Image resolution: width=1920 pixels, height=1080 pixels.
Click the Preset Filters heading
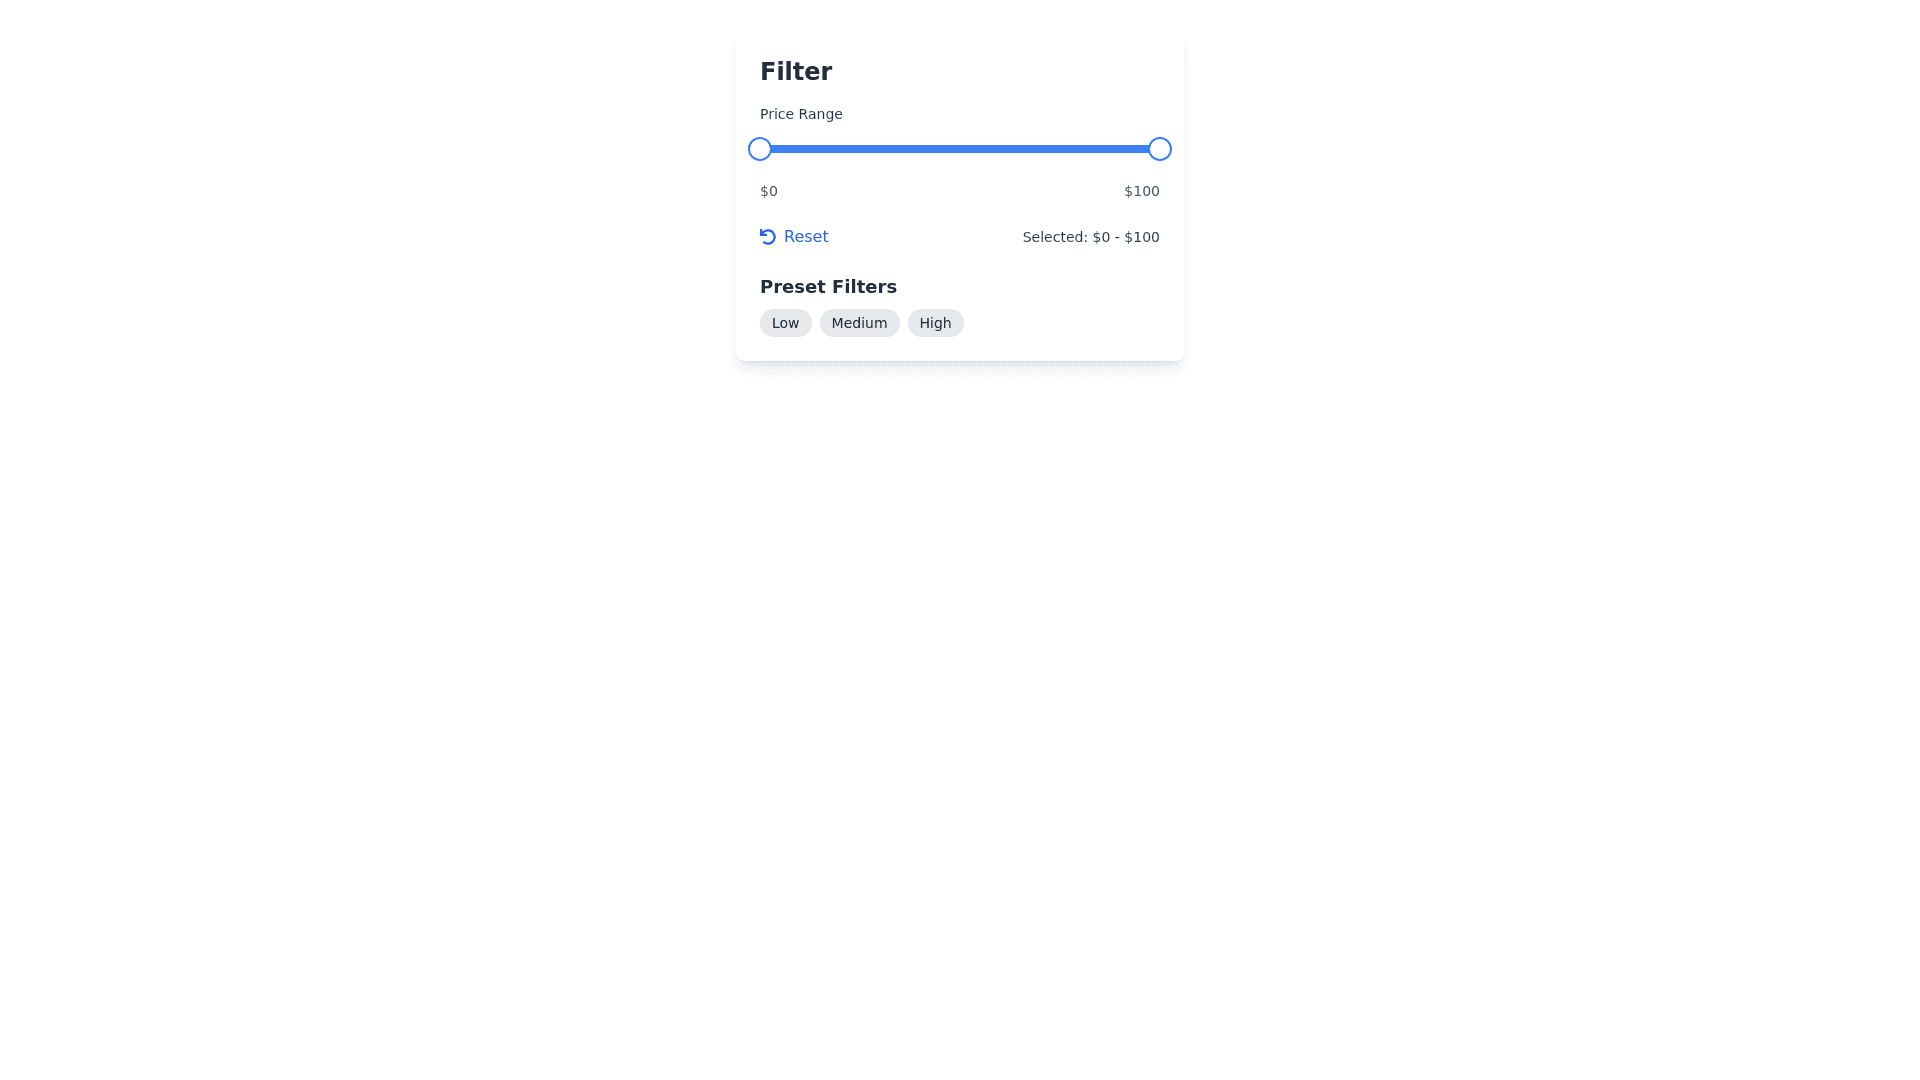coord(828,287)
